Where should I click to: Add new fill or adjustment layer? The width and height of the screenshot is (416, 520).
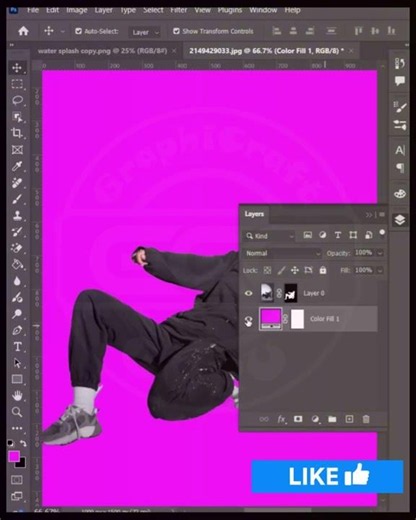click(315, 419)
